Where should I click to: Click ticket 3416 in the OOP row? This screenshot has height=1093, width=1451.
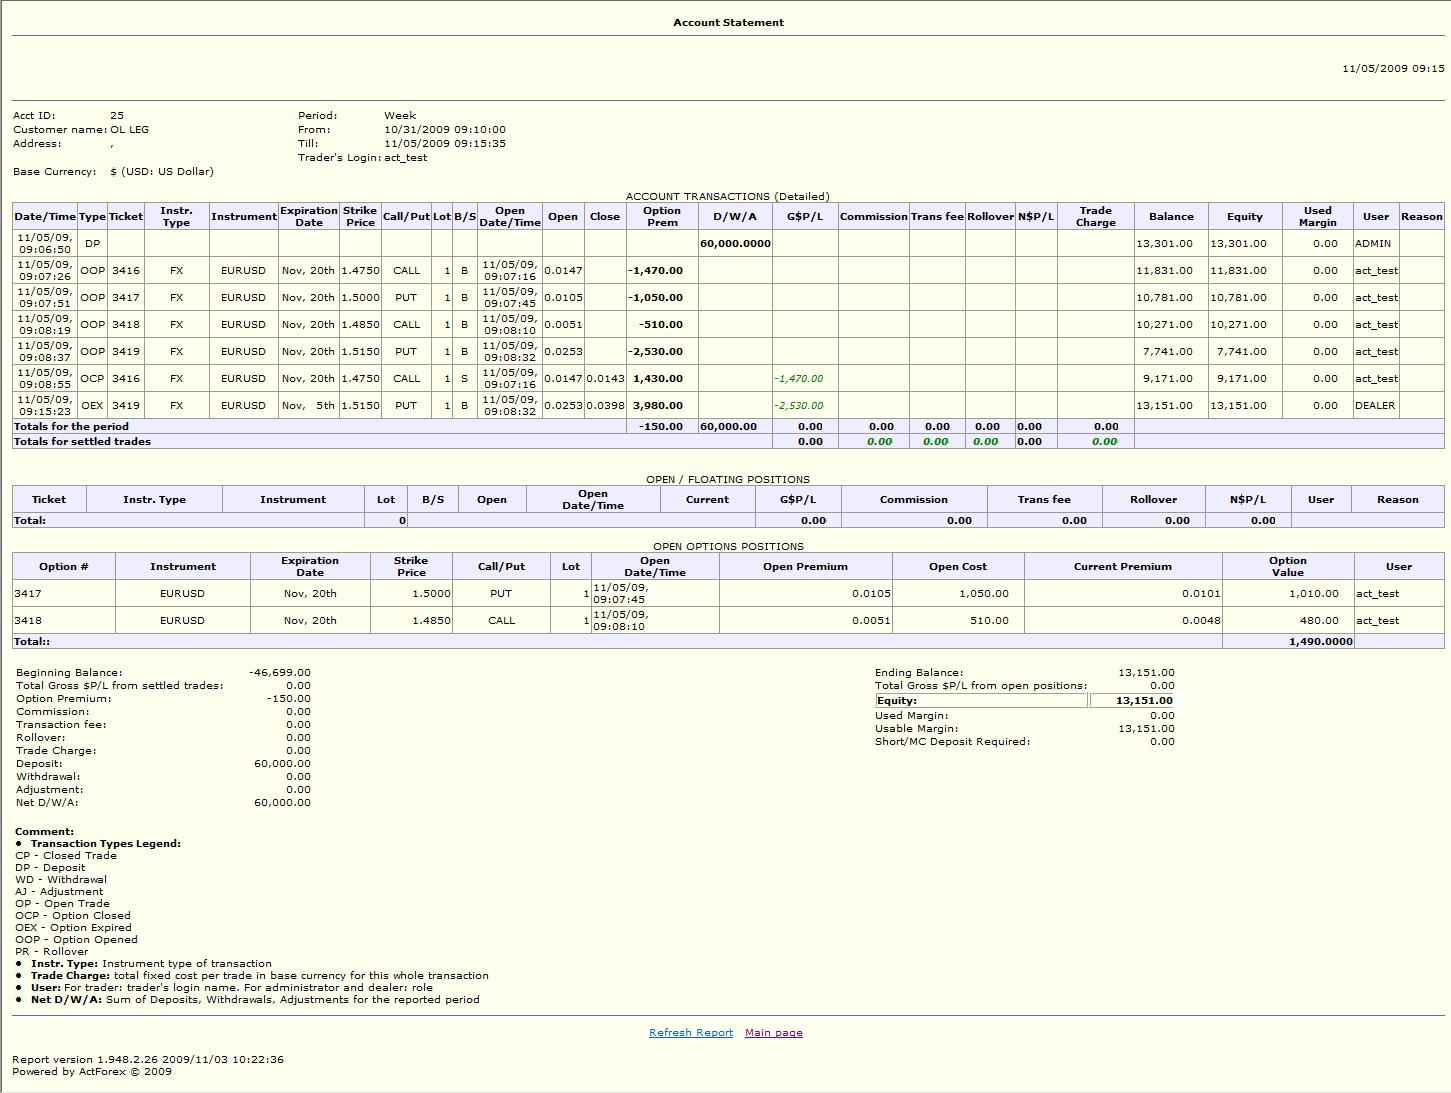pyautogui.click(x=126, y=271)
